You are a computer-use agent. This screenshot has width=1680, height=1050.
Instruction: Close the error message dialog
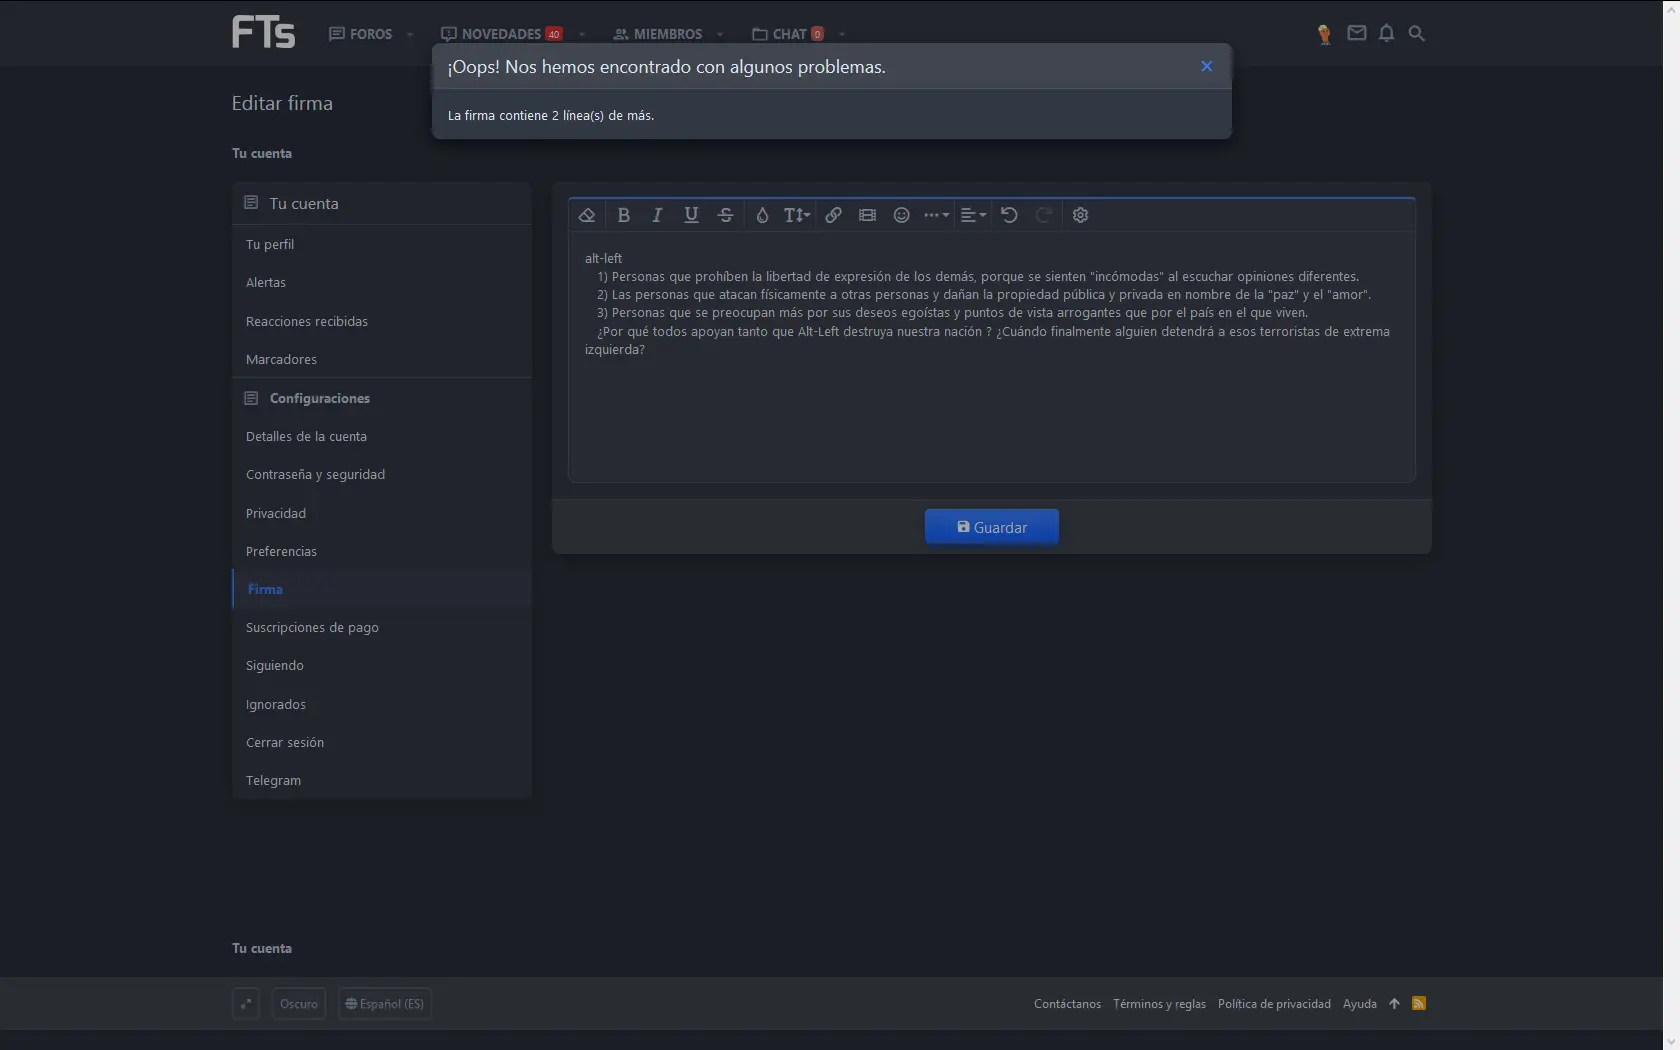point(1206,66)
